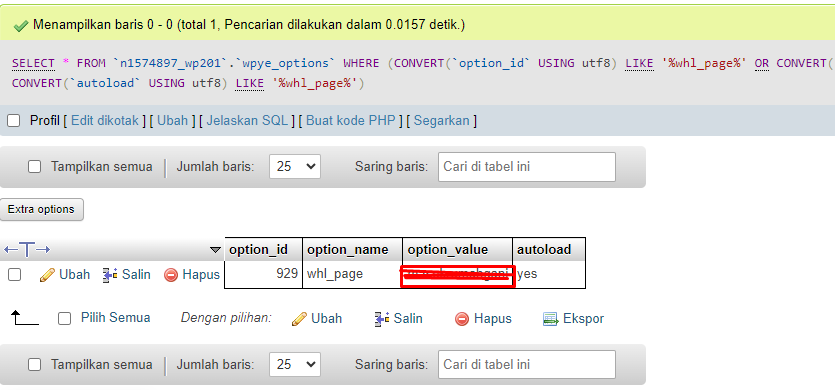Select the whl_page row checkbox

[x=14, y=275]
